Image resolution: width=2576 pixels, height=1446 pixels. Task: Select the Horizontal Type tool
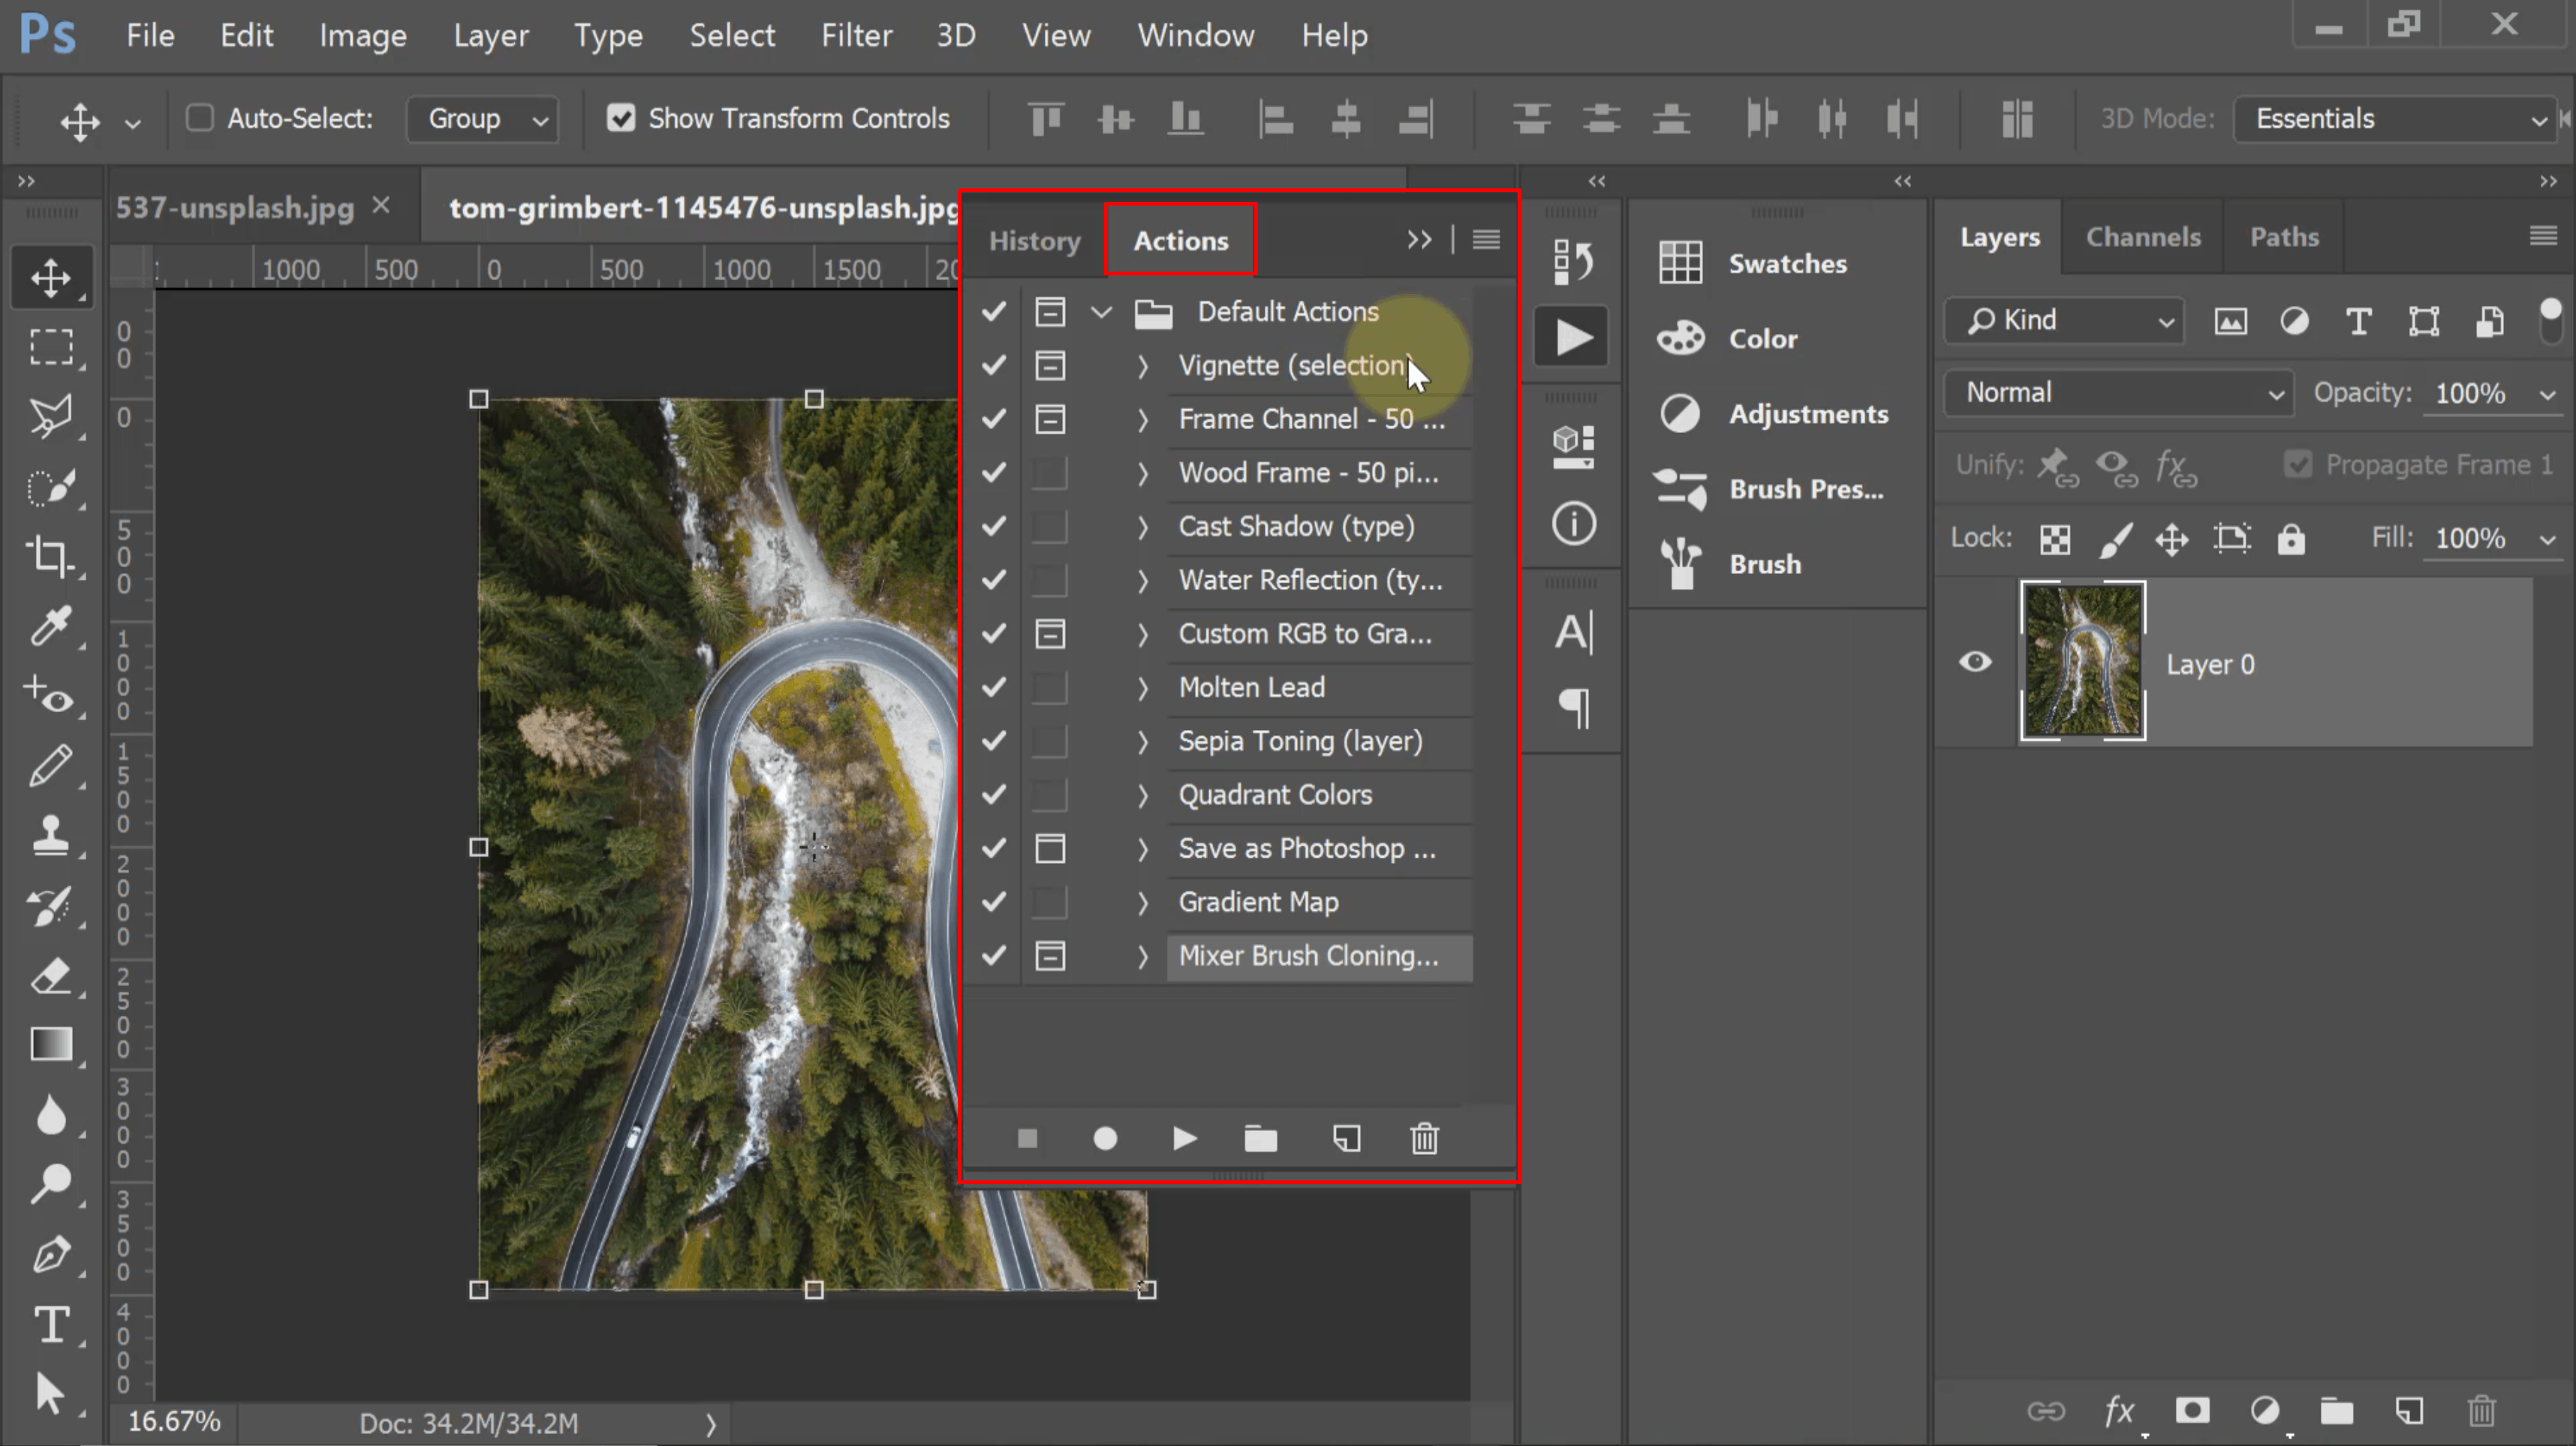coord(51,1324)
